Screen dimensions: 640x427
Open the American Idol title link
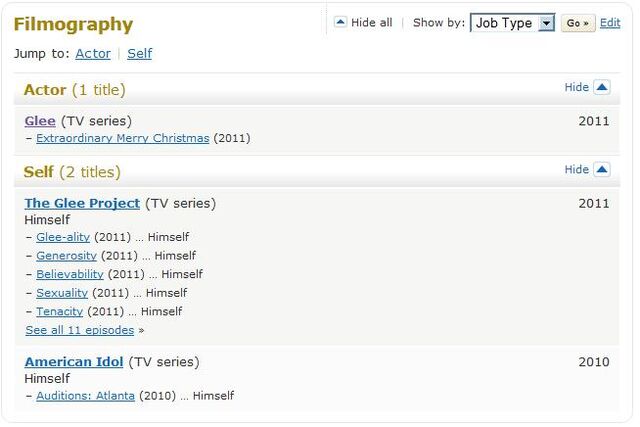74,362
